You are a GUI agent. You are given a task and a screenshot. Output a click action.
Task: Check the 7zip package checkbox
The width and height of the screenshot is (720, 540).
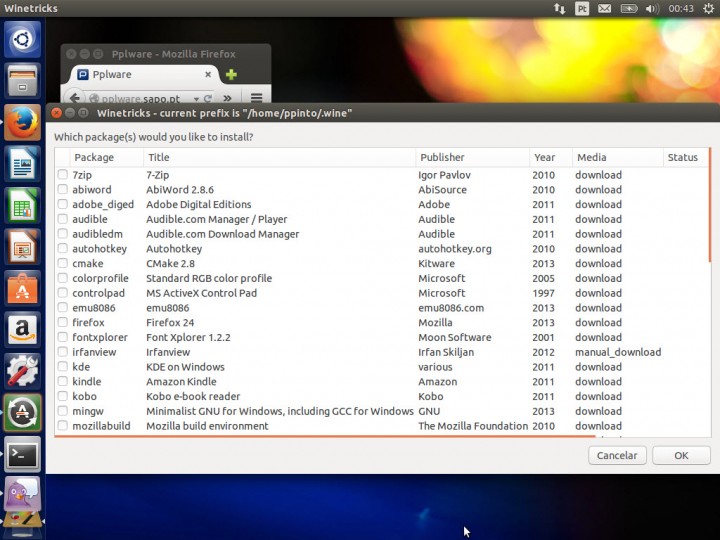coord(62,174)
